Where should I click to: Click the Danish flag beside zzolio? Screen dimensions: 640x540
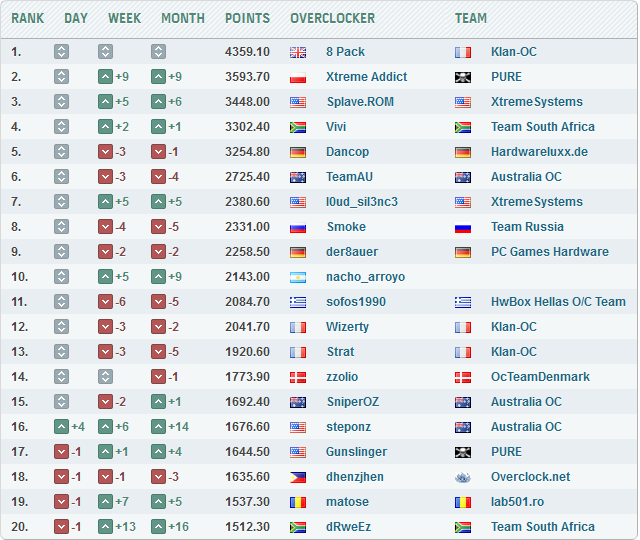(x=298, y=377)
